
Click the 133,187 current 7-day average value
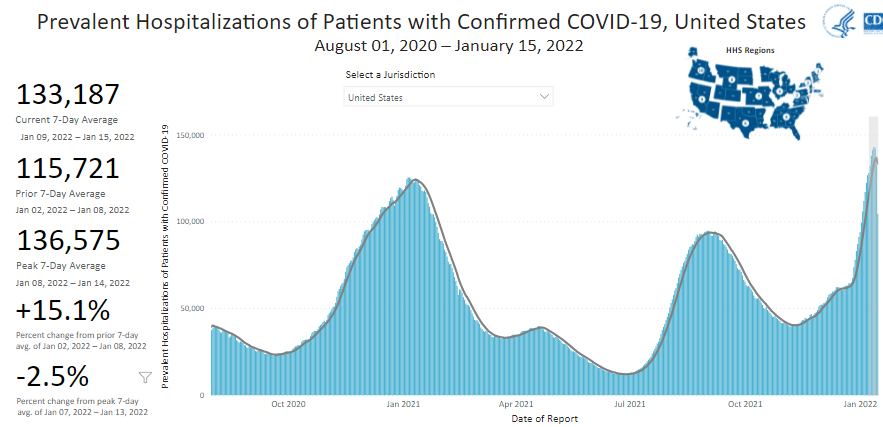pos(67,95)
